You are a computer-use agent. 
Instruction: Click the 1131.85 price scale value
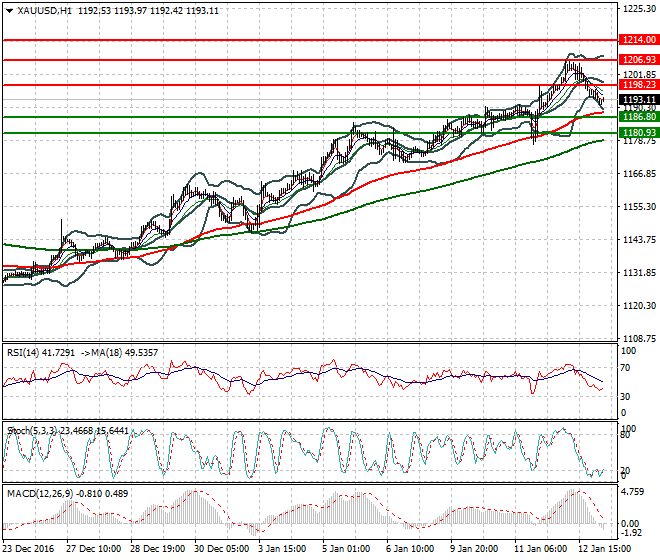point(639,273)
